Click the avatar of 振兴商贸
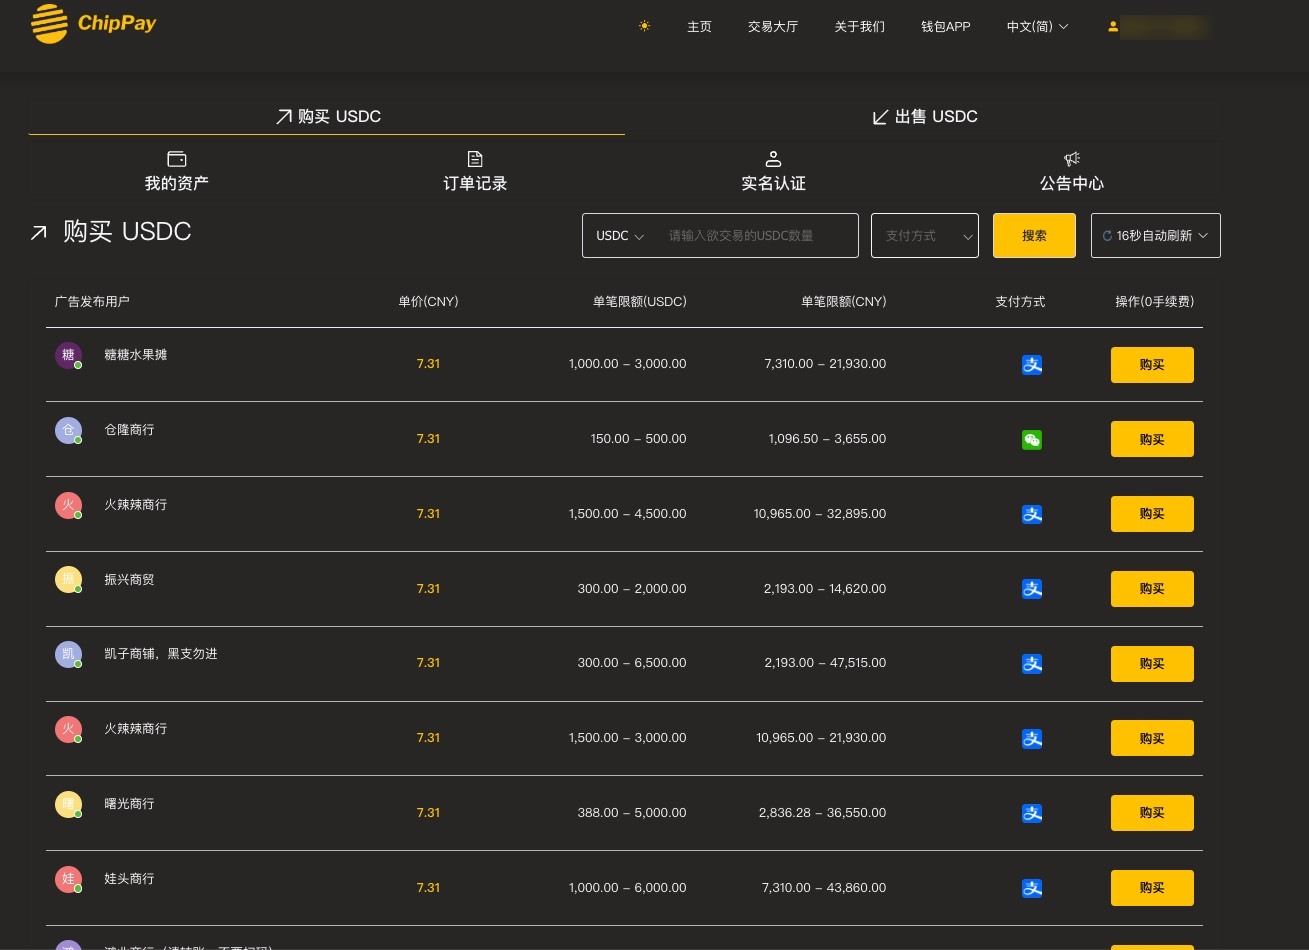 pos(68,580)
